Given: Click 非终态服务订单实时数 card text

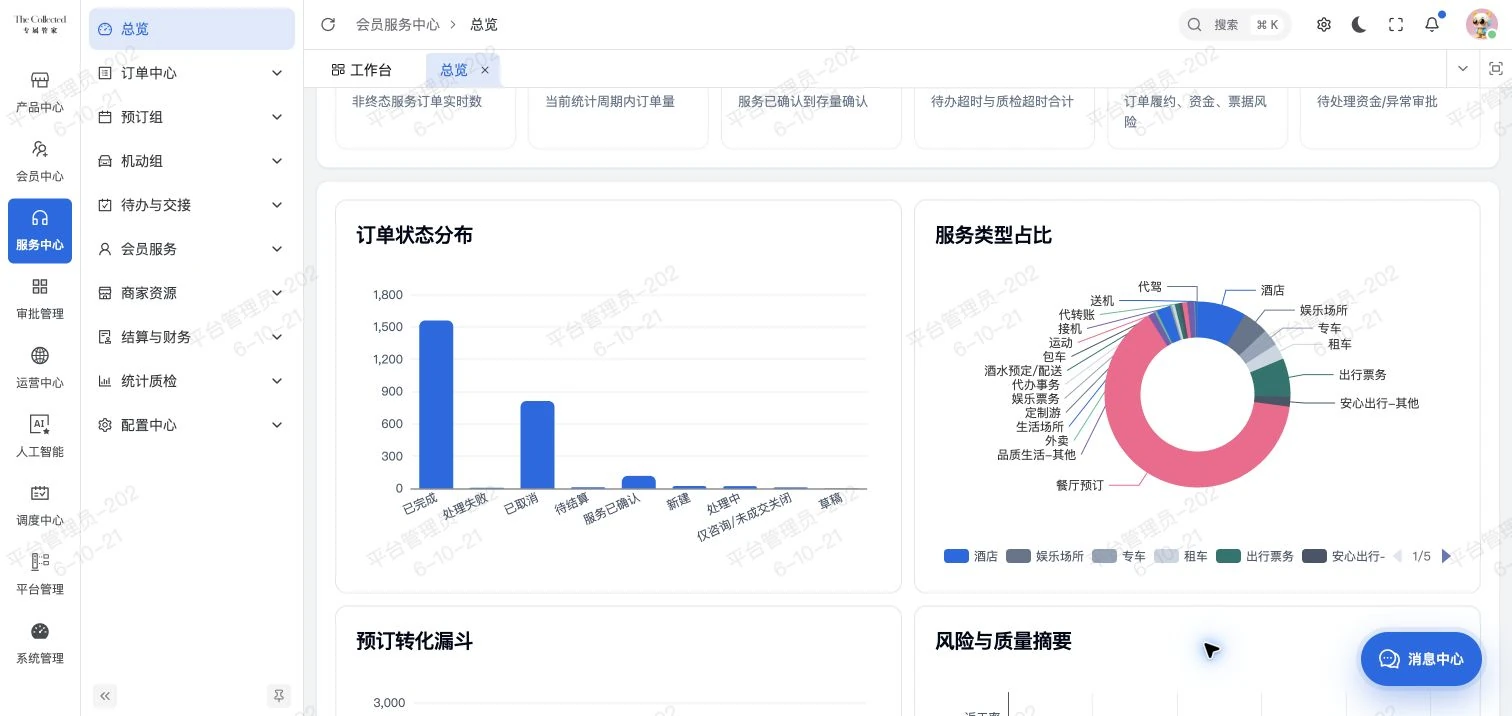Looking at the screenshot, I should [417, 101].
